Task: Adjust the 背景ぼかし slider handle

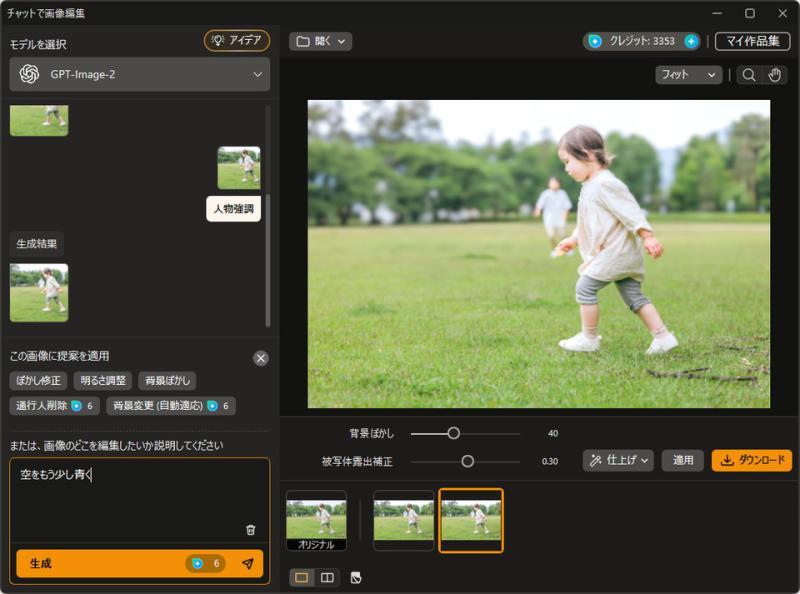Action: pyautogui.click(x=453, y=433)
